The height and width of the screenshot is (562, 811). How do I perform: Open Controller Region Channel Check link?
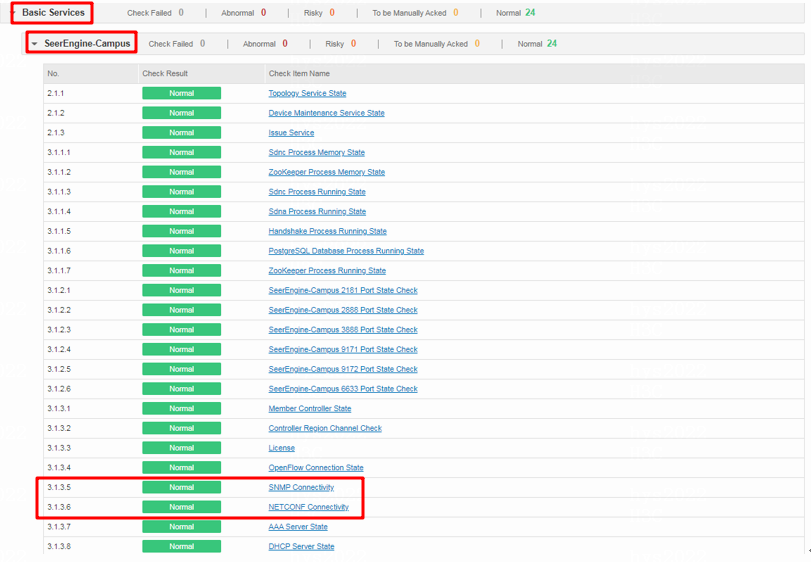(325, 428)
